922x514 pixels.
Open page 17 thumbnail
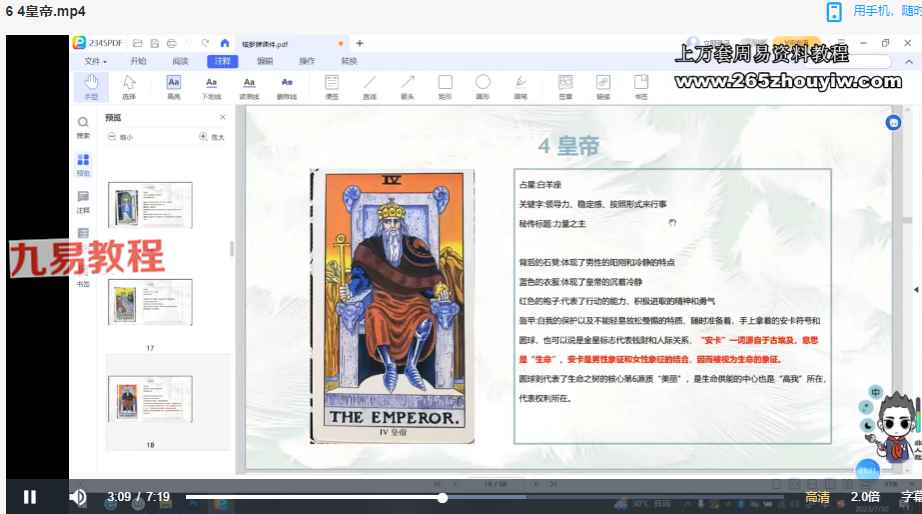click(150, 302)
